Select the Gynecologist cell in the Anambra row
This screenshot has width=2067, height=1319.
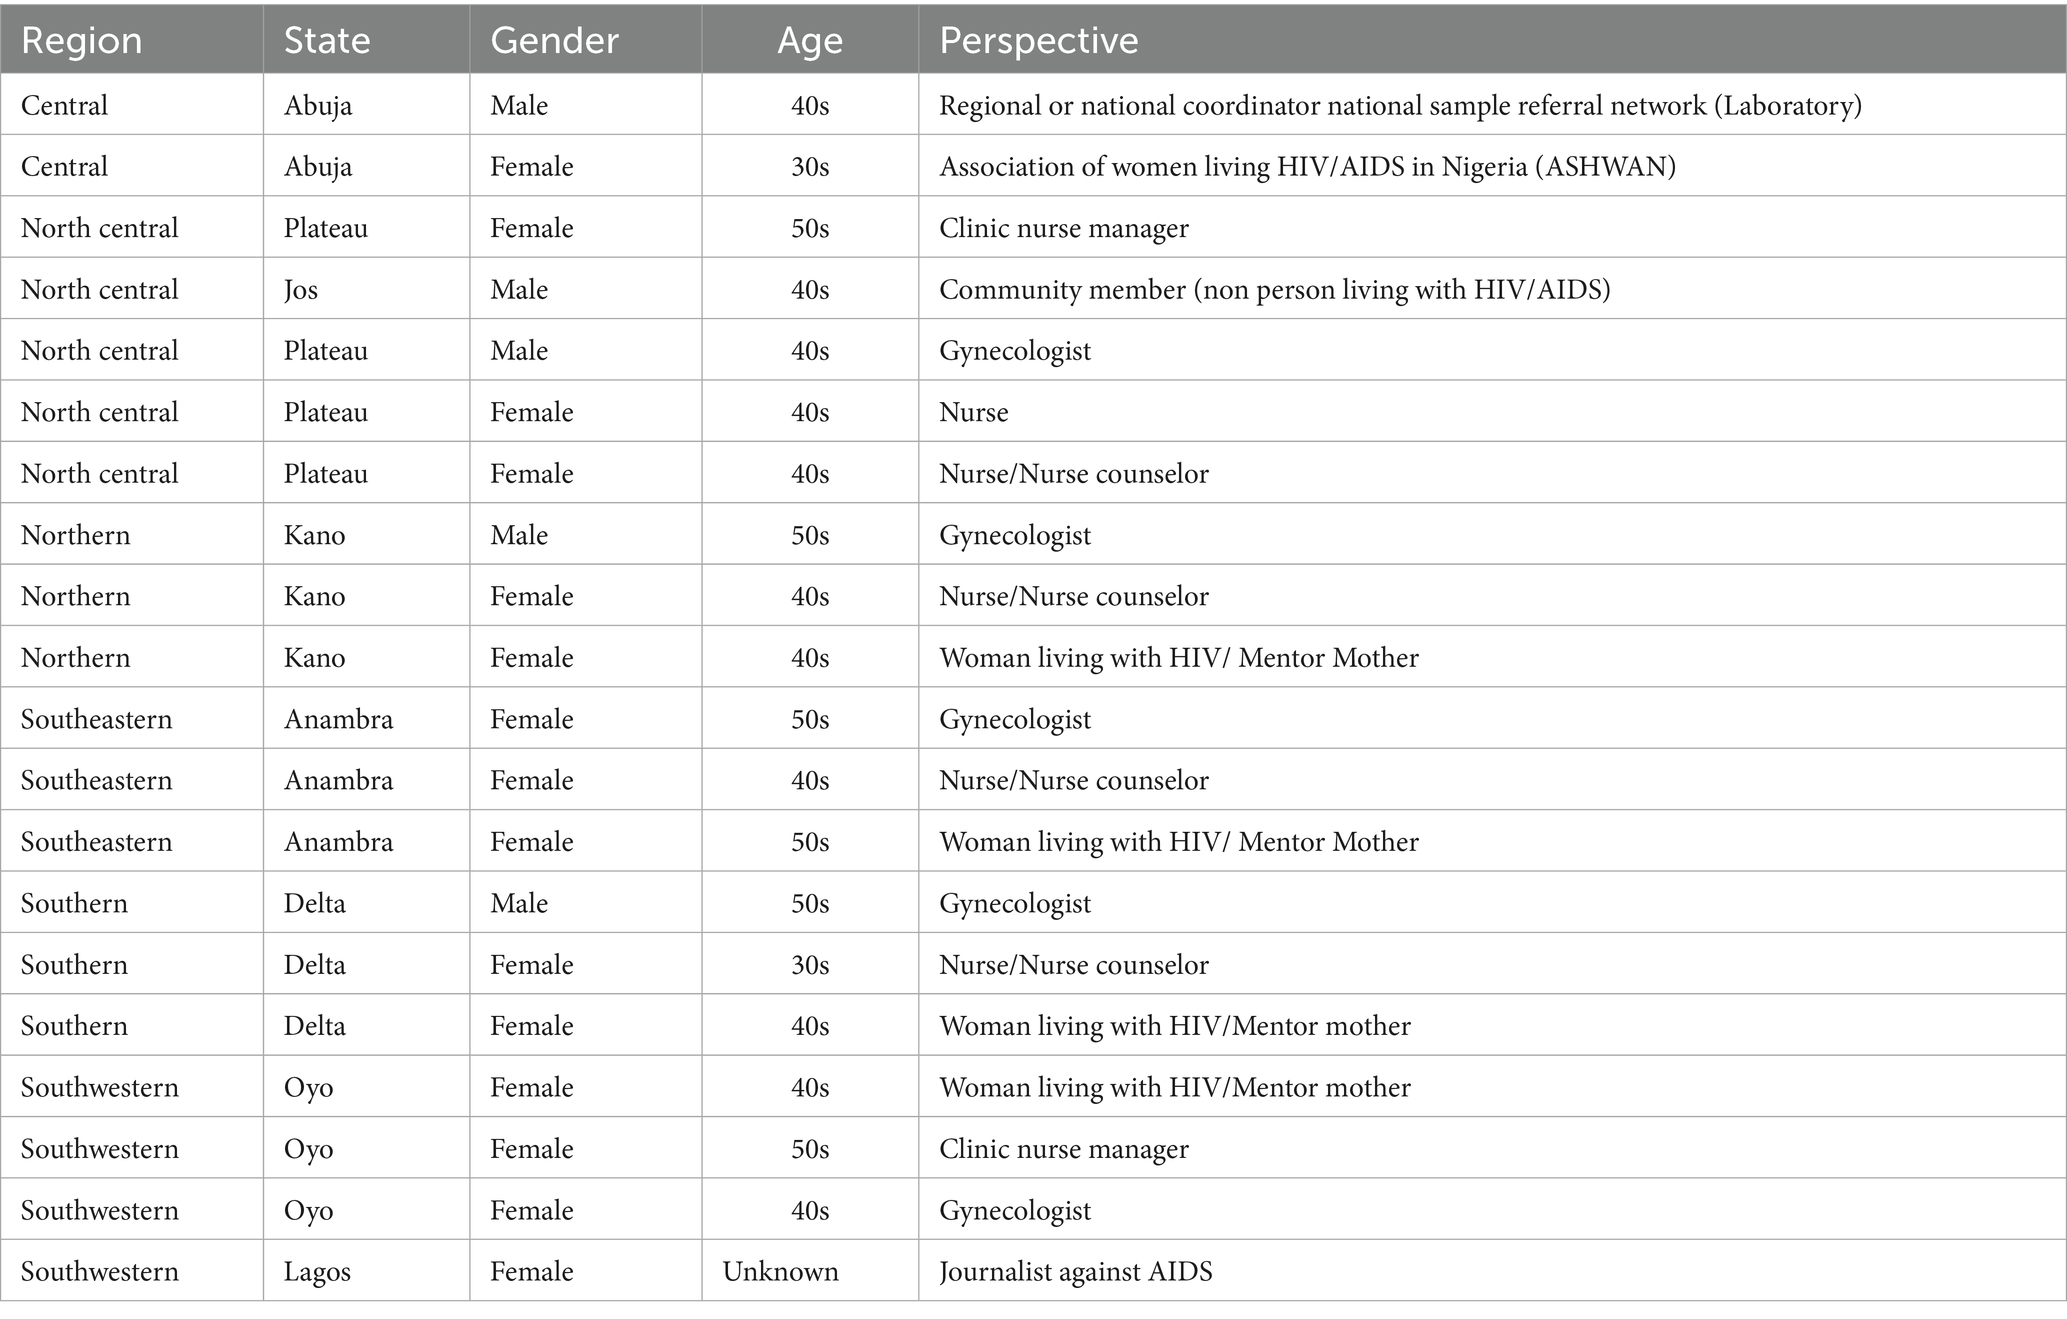coord(1015,720)
